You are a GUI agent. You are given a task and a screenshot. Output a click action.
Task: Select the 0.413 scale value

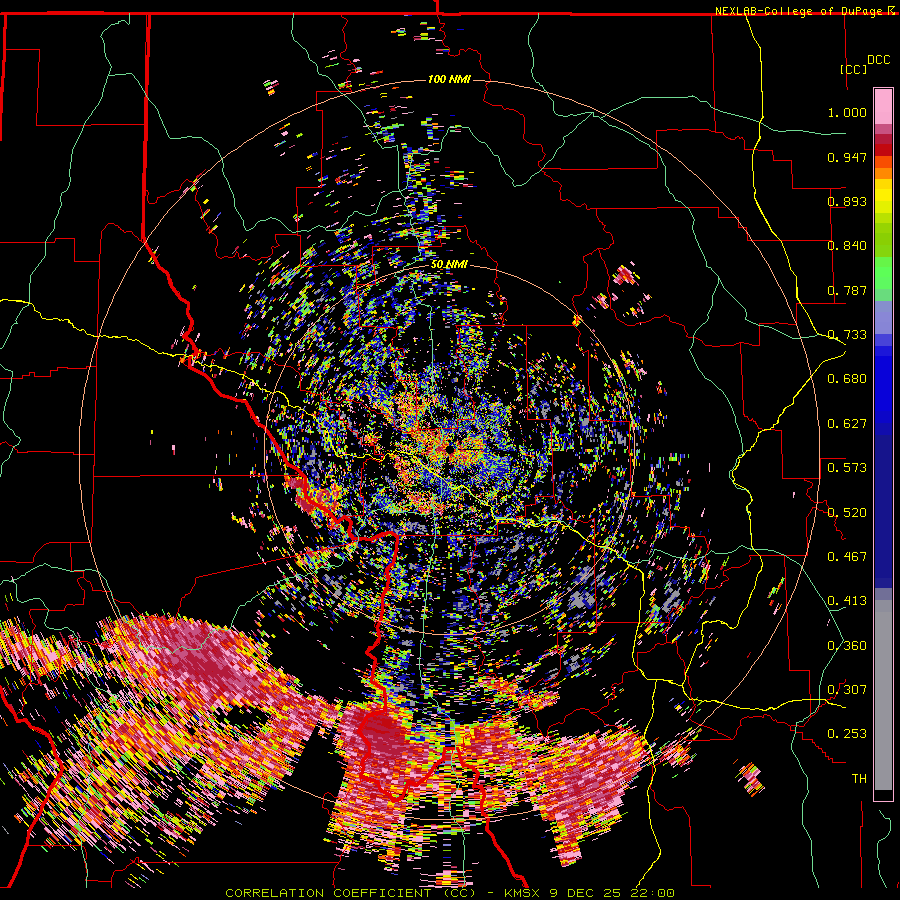[847, 601]
